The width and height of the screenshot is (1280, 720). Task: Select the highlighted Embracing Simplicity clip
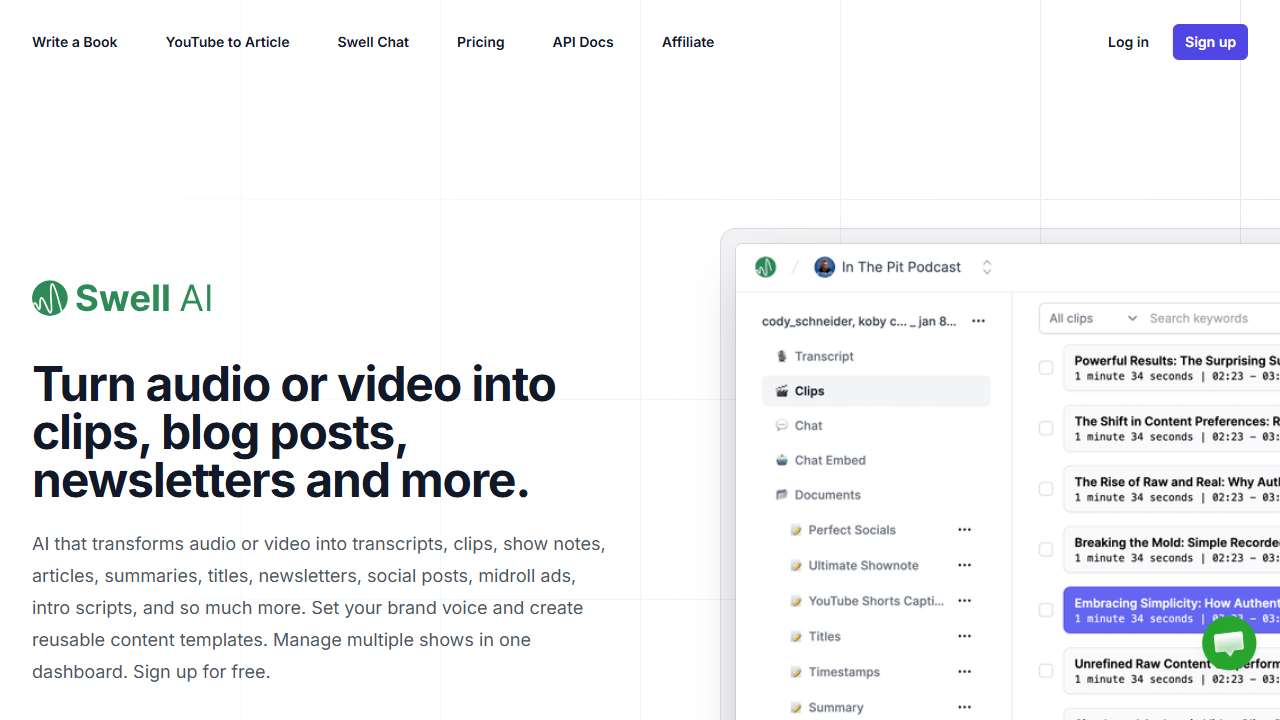click(x=1172, y=610)
